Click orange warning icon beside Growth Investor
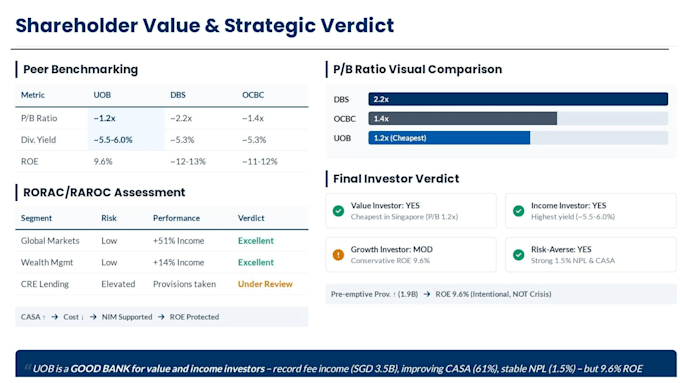This screenshot has height=383, width=680. click(338, 255)
